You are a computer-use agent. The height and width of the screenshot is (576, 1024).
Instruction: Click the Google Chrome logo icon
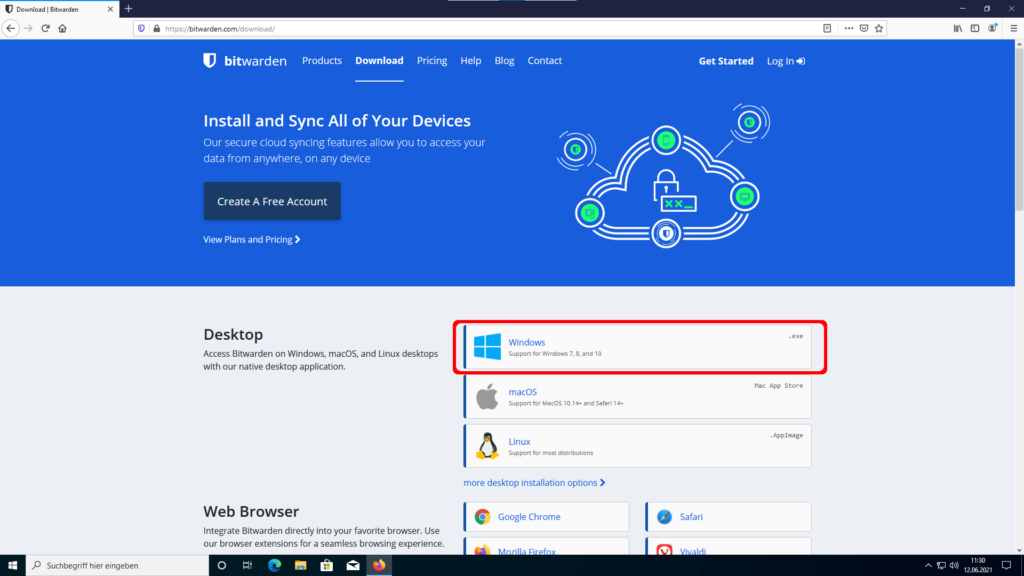click(x=482, y=517)
